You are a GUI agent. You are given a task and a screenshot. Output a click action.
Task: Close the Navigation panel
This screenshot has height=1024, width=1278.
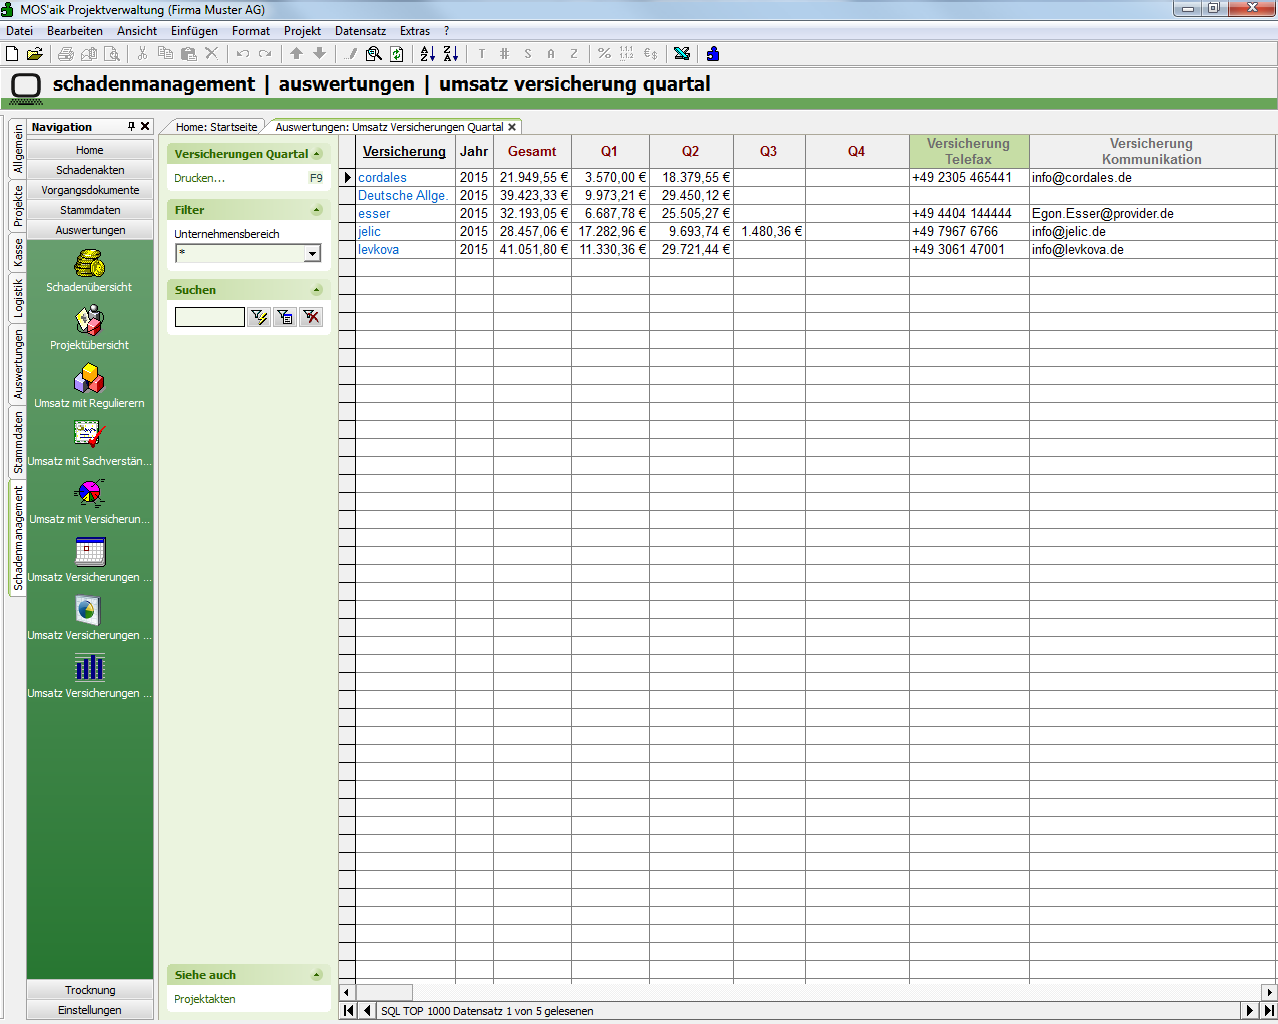(145, 127)
